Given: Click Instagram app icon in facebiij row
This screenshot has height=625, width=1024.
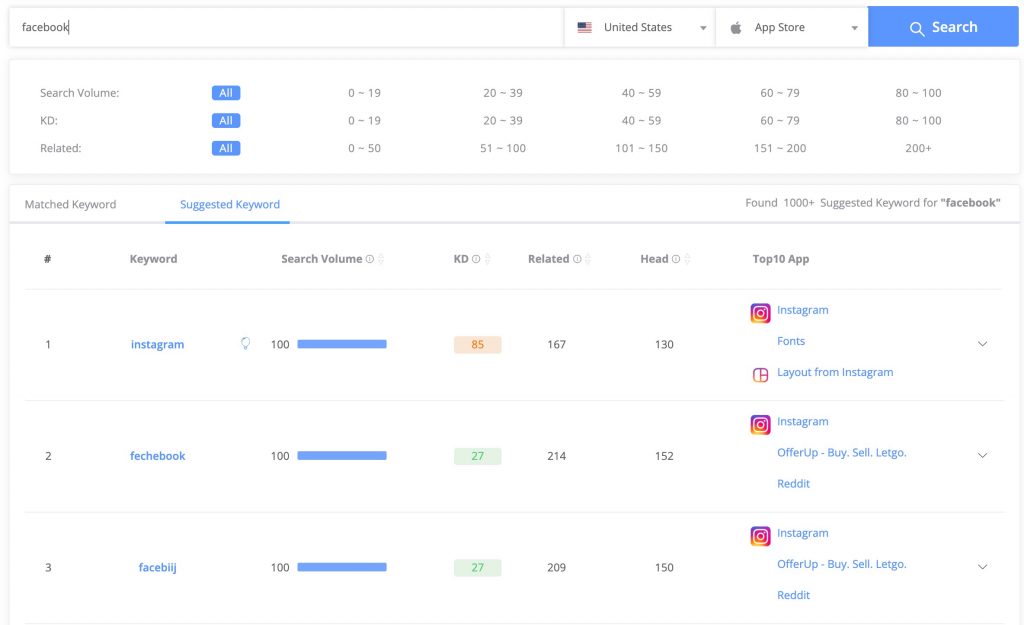Looking at the screenshot, I should 760,536.
